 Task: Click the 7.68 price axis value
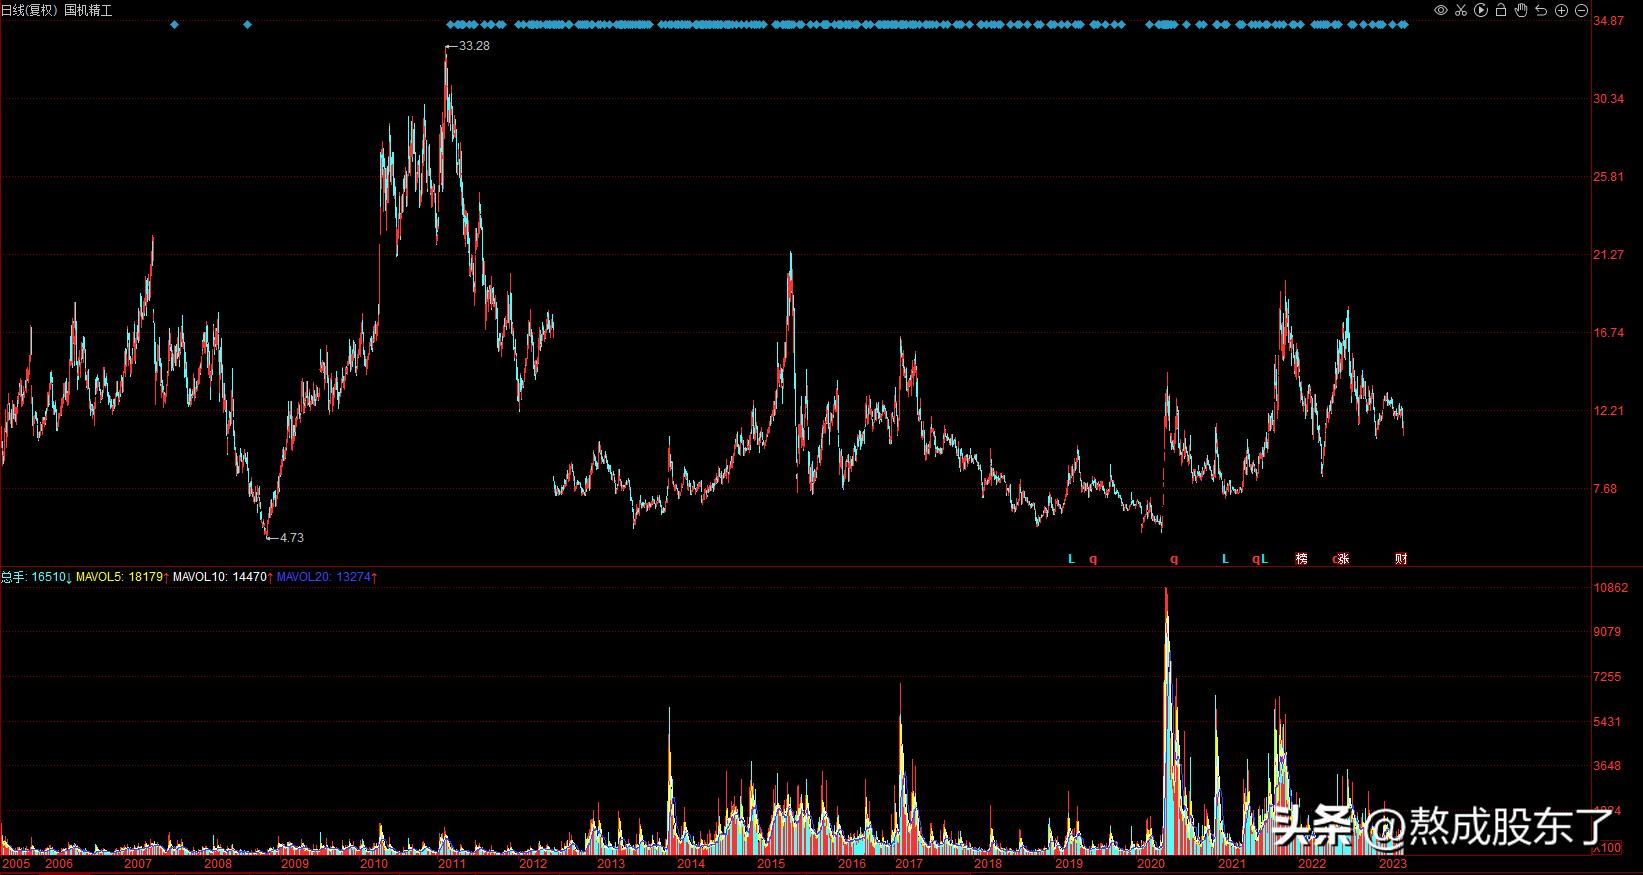click(1606, 489)
